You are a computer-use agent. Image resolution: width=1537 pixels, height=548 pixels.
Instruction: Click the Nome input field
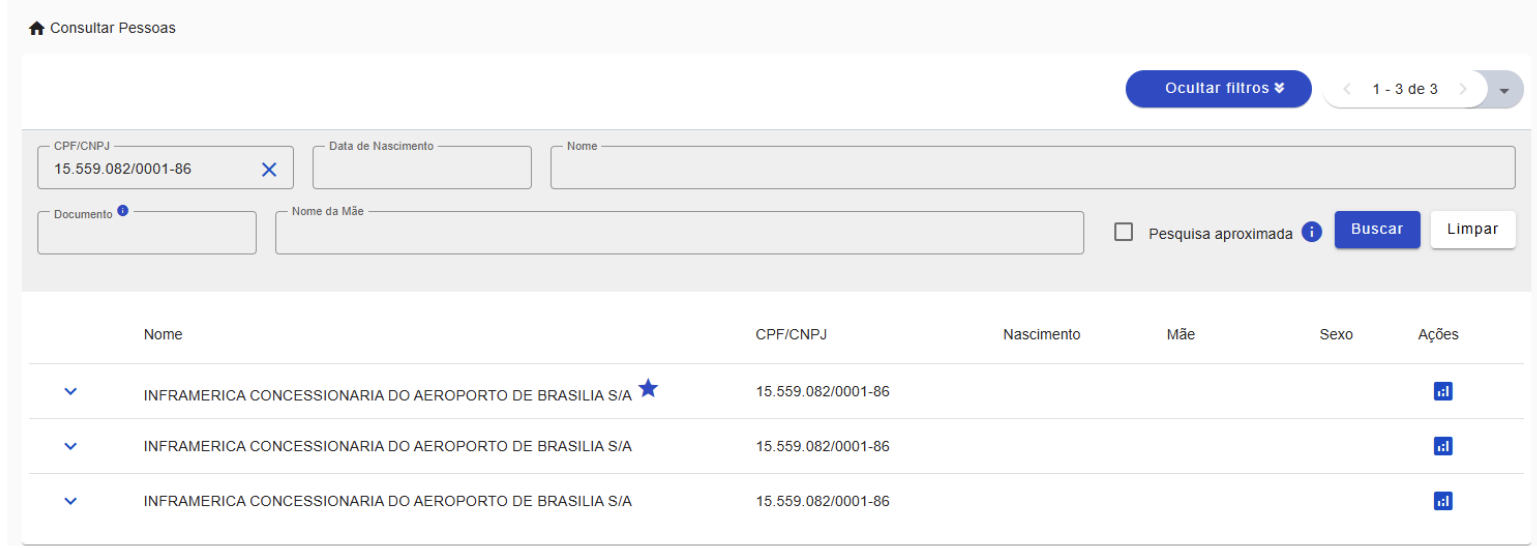(x=1032, y=169)
